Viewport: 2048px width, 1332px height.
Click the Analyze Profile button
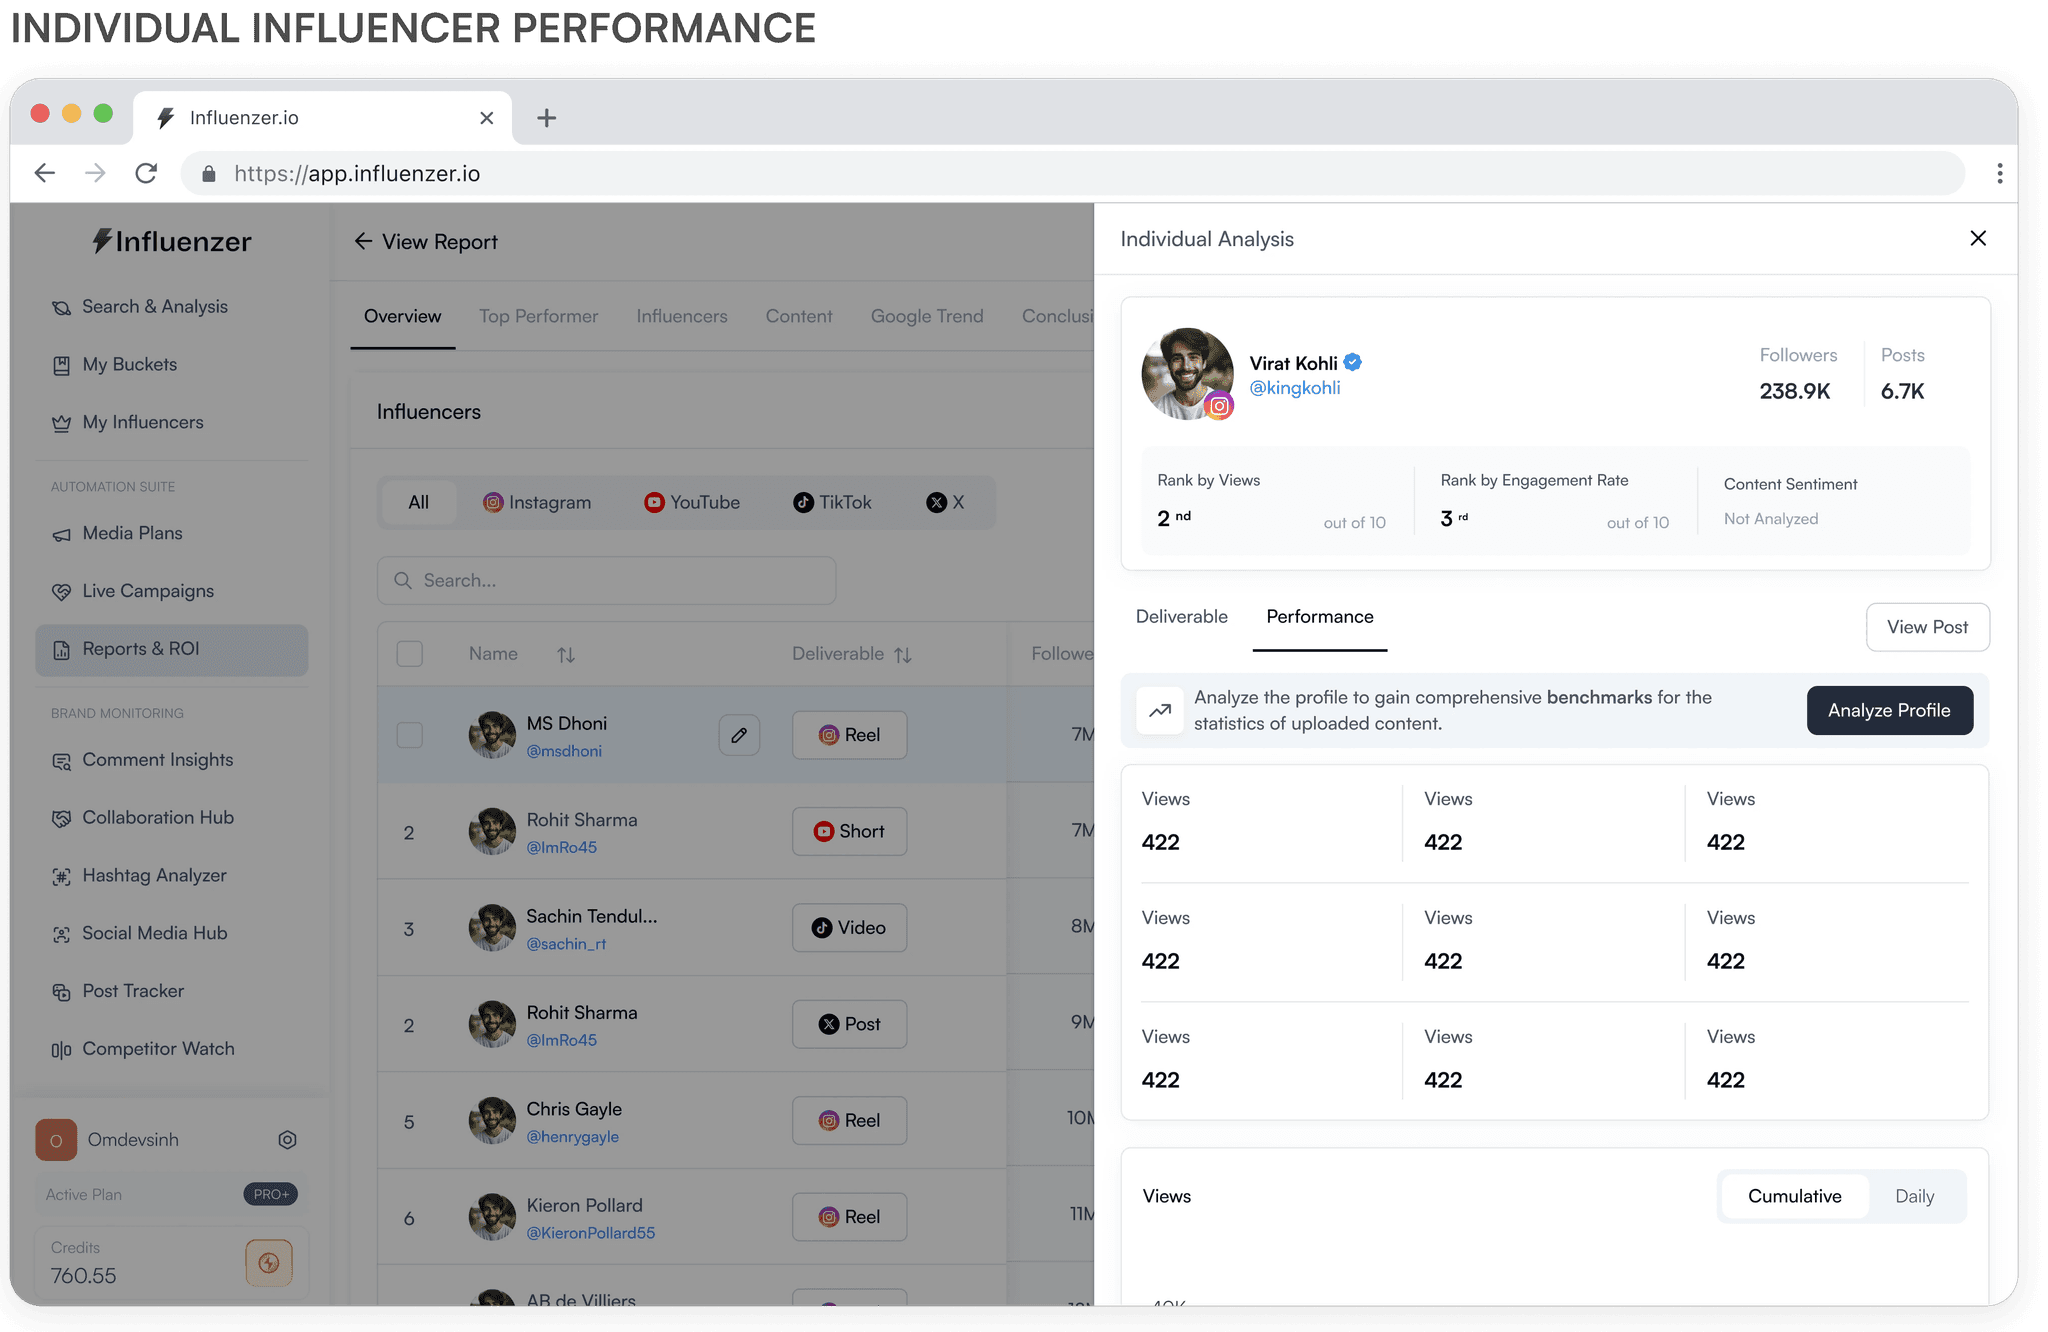point(1888,711)
